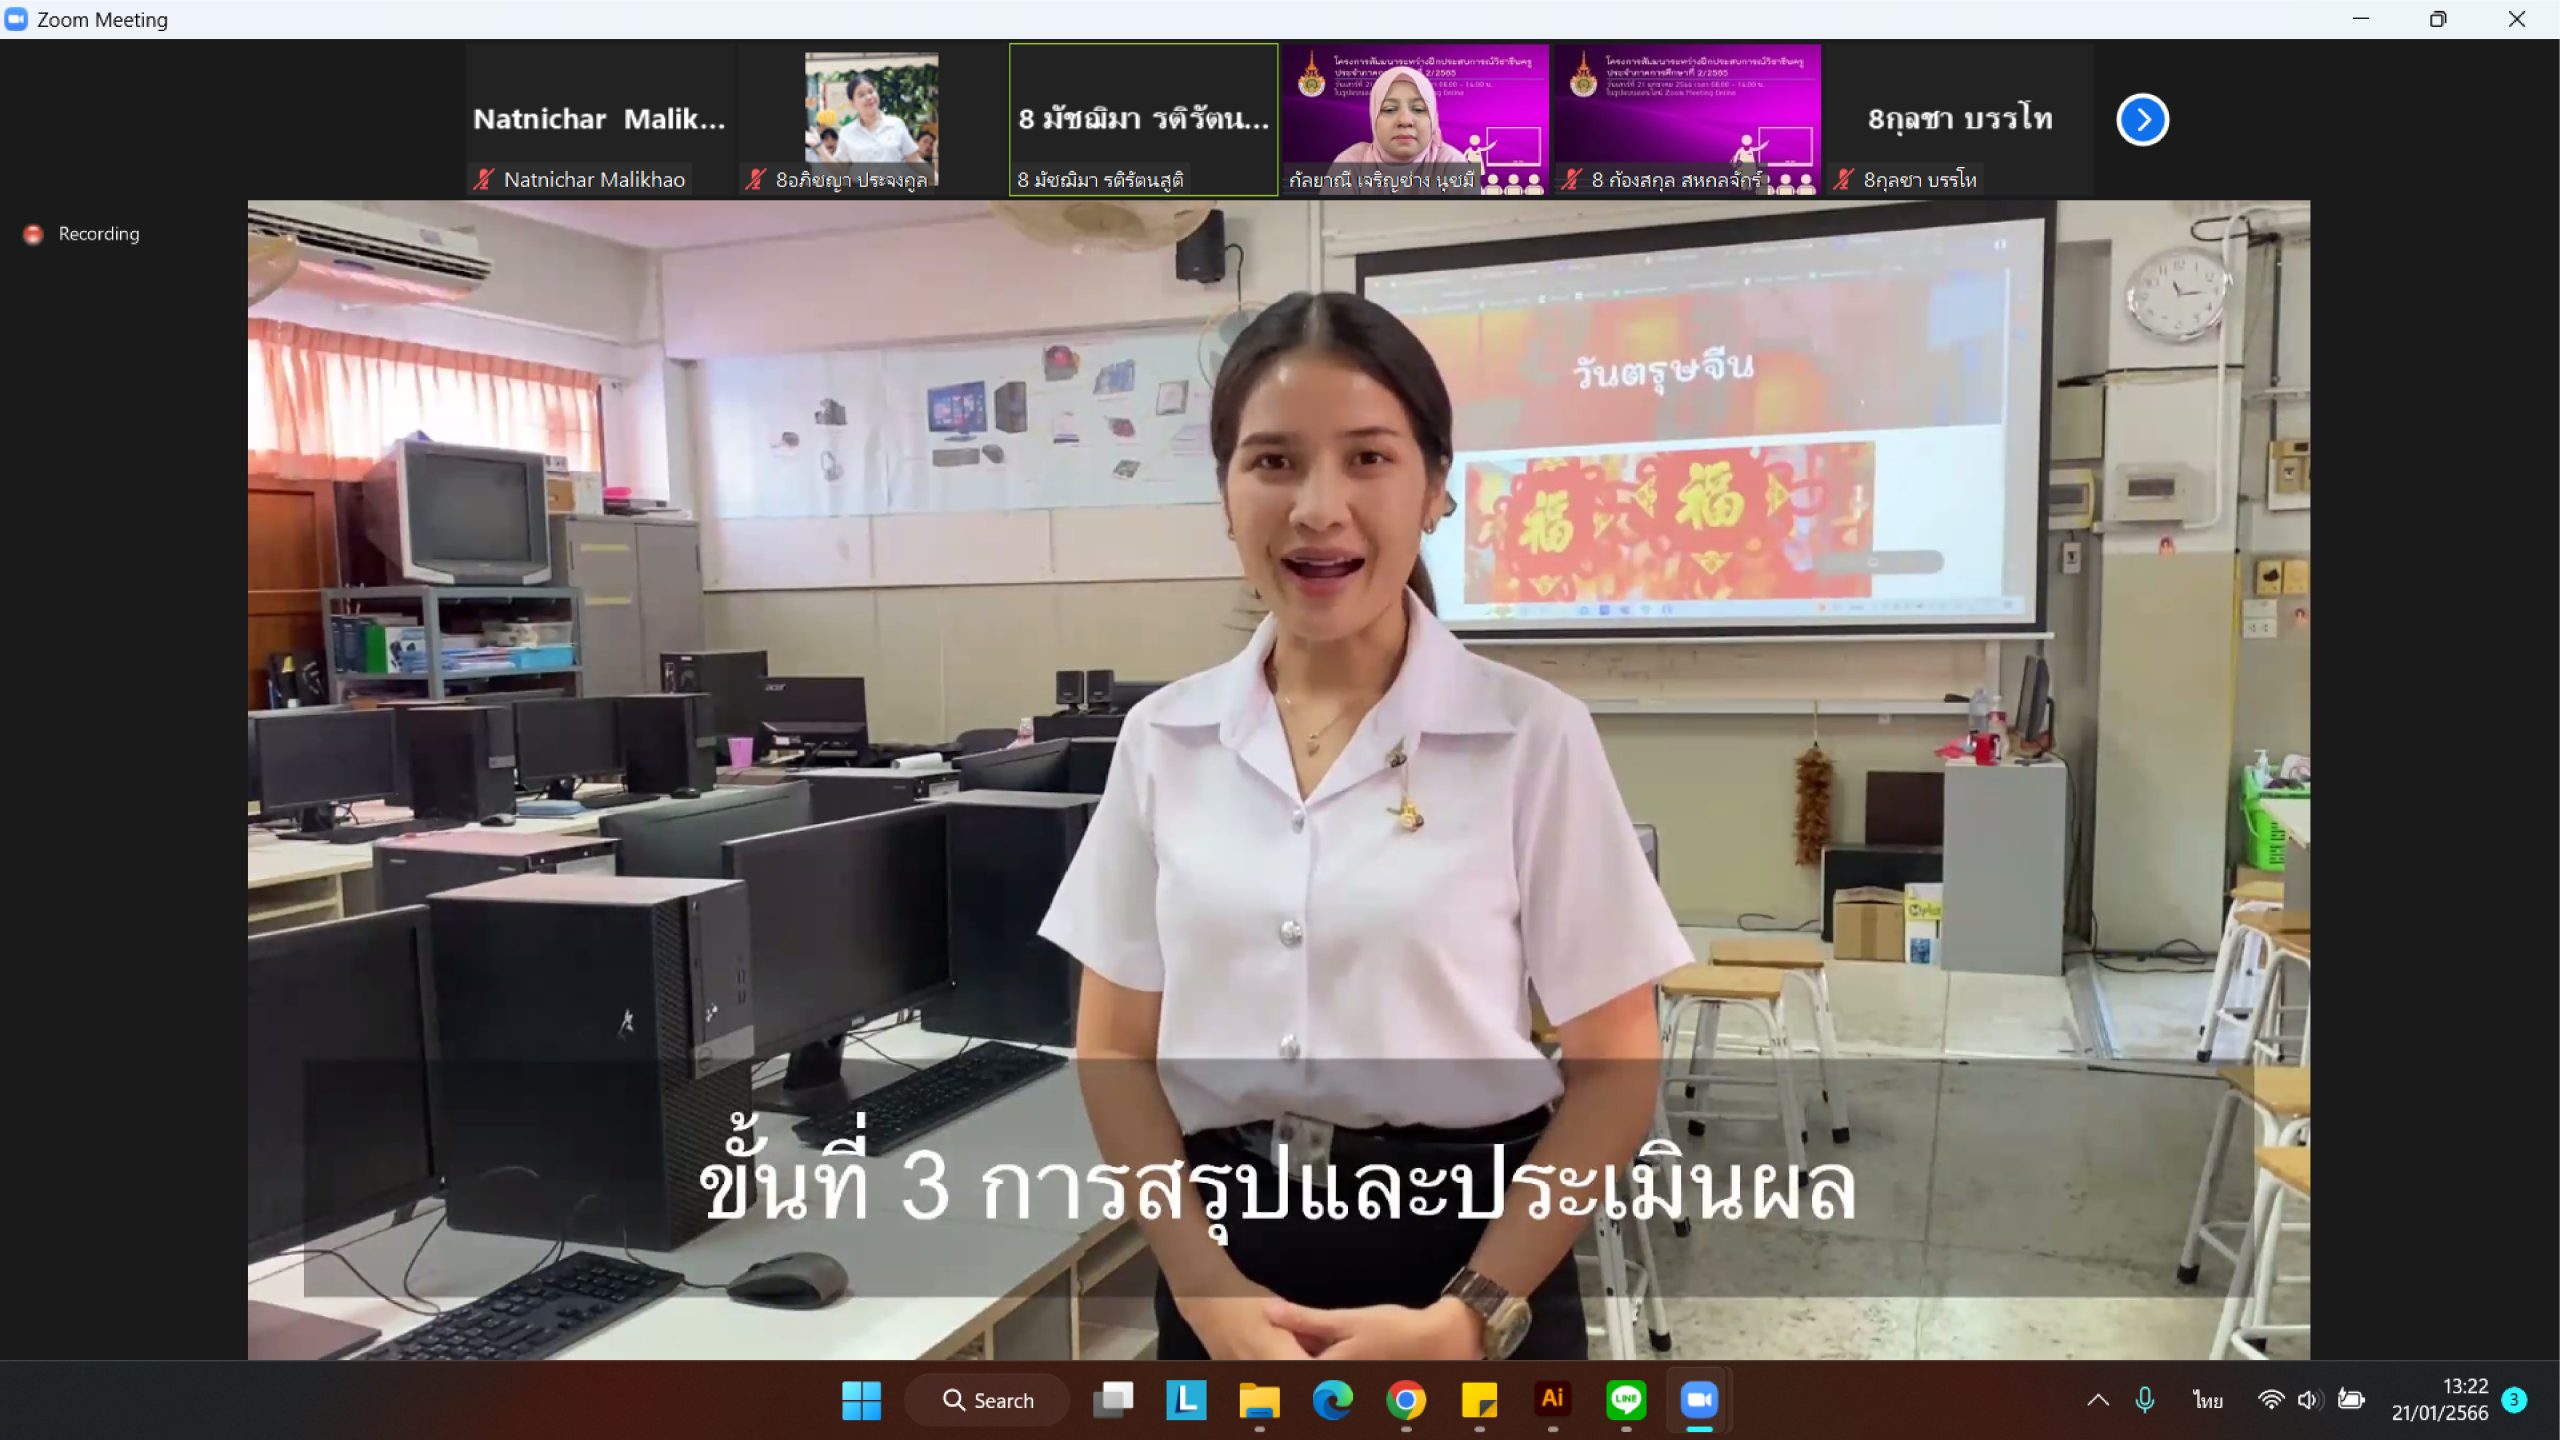The height and width of the screenshot is (1440, 2560).
Task: Click the microphone icon in system tray
Action: 2144,1400
